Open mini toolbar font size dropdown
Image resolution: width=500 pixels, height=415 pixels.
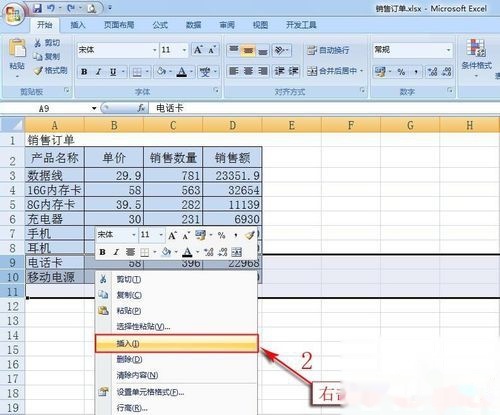pyautogui.click(x=161, y=235)
